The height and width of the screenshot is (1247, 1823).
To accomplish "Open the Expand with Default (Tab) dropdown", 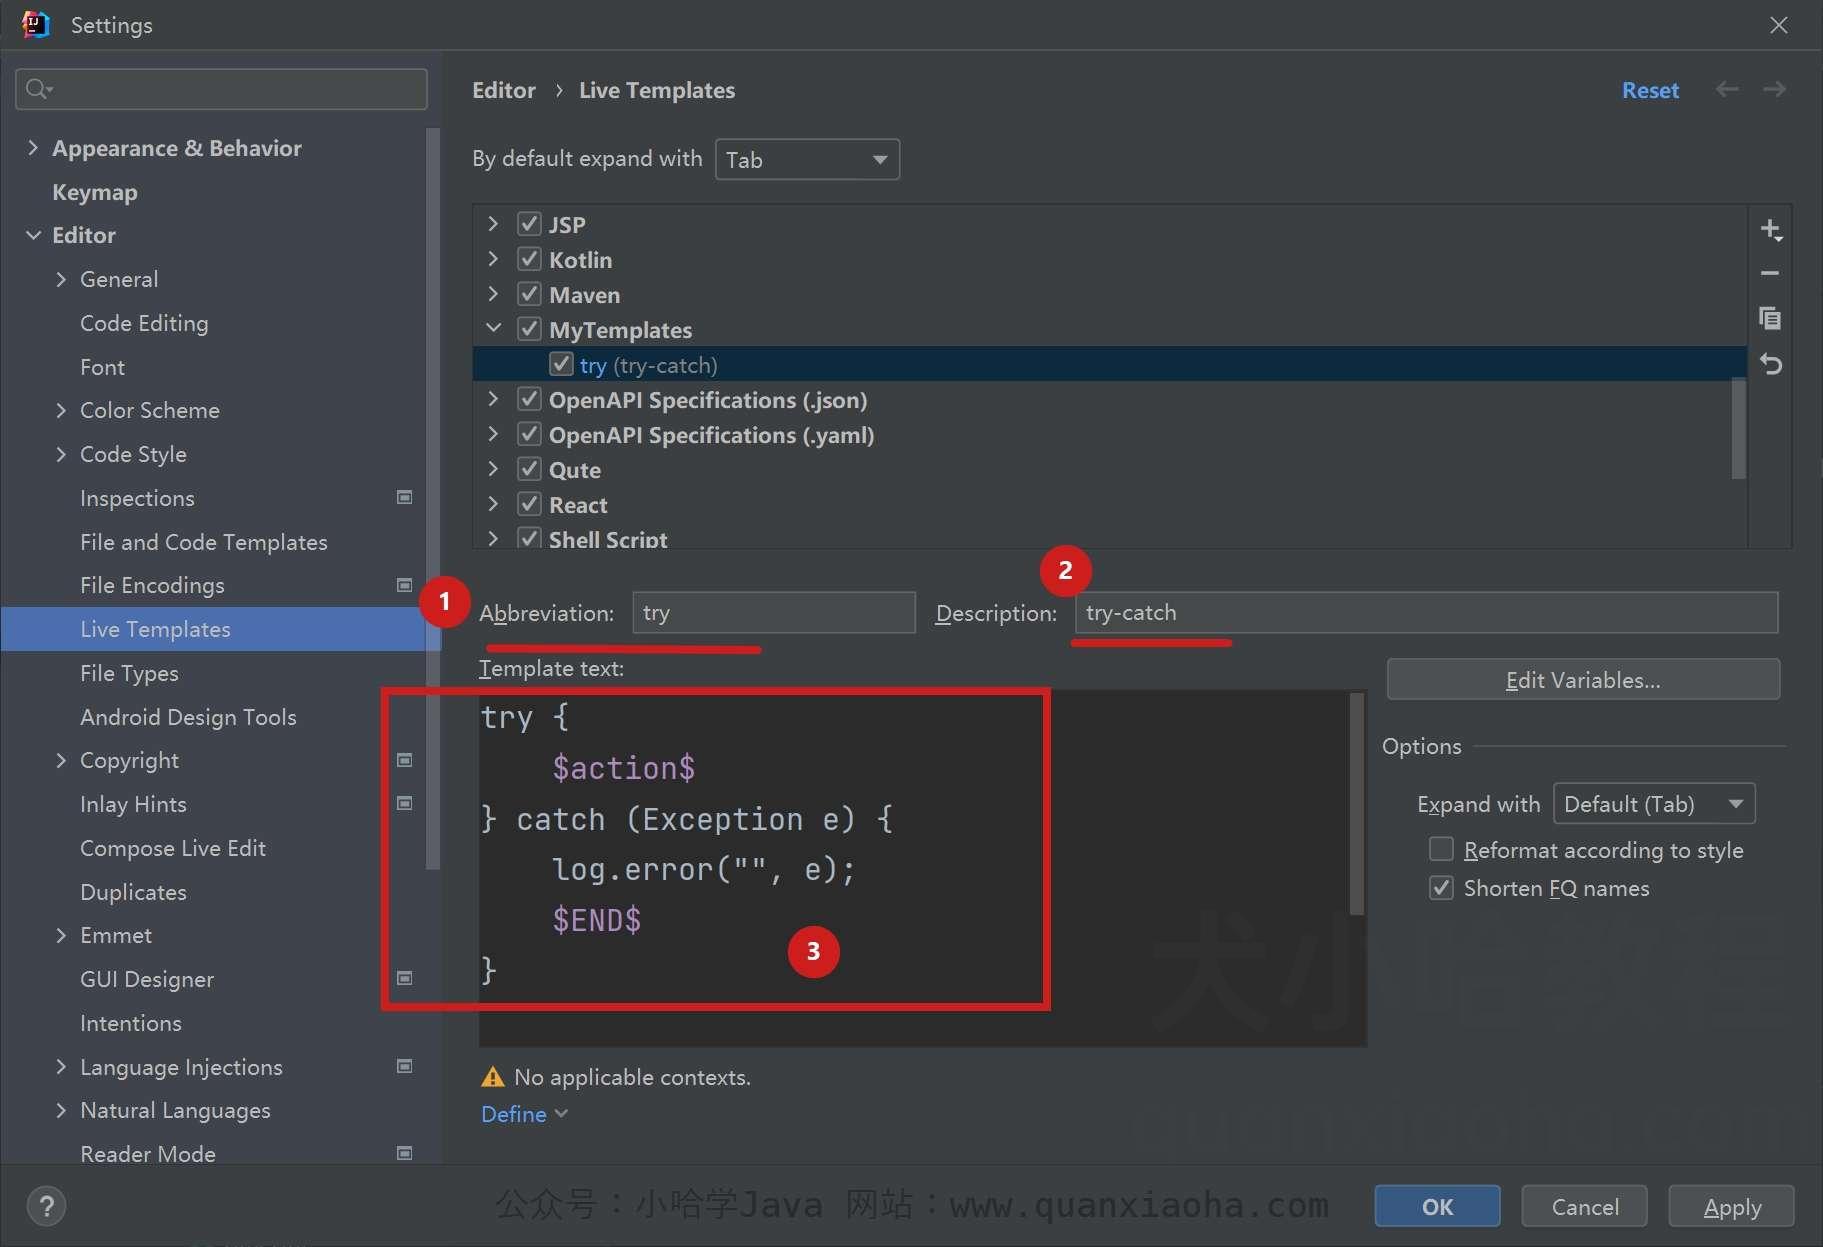I will point(1654,804).
